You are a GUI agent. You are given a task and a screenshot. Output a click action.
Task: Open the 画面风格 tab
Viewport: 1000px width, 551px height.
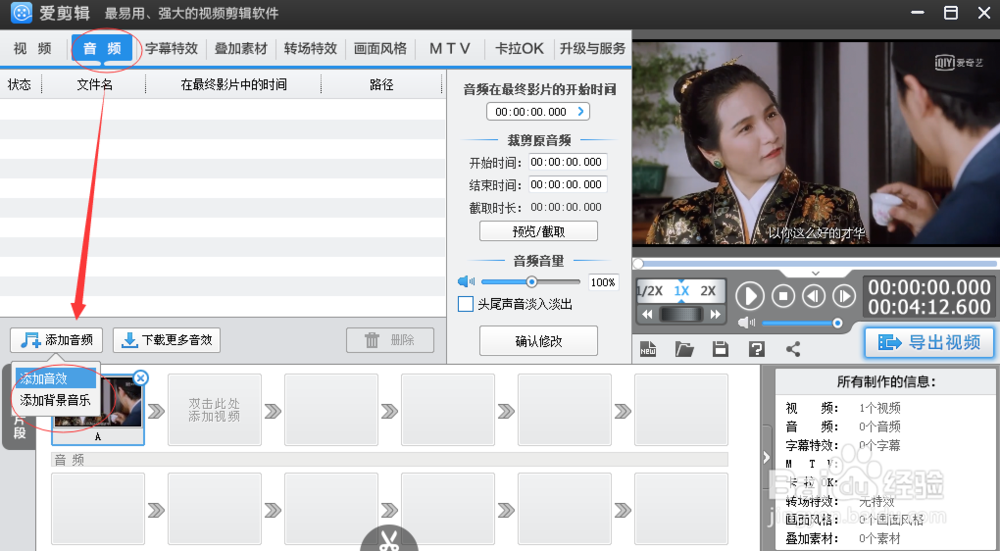(x=380, y=48)
